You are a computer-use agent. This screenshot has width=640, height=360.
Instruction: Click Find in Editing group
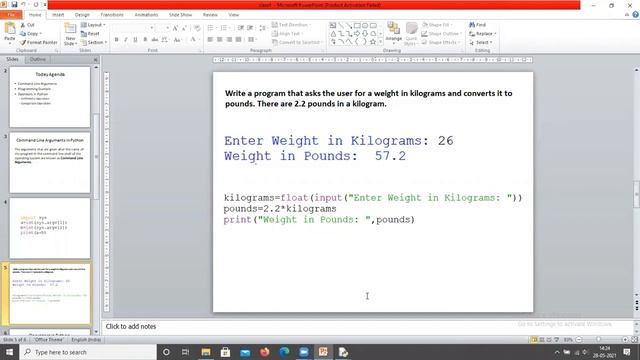pos(478,25)
